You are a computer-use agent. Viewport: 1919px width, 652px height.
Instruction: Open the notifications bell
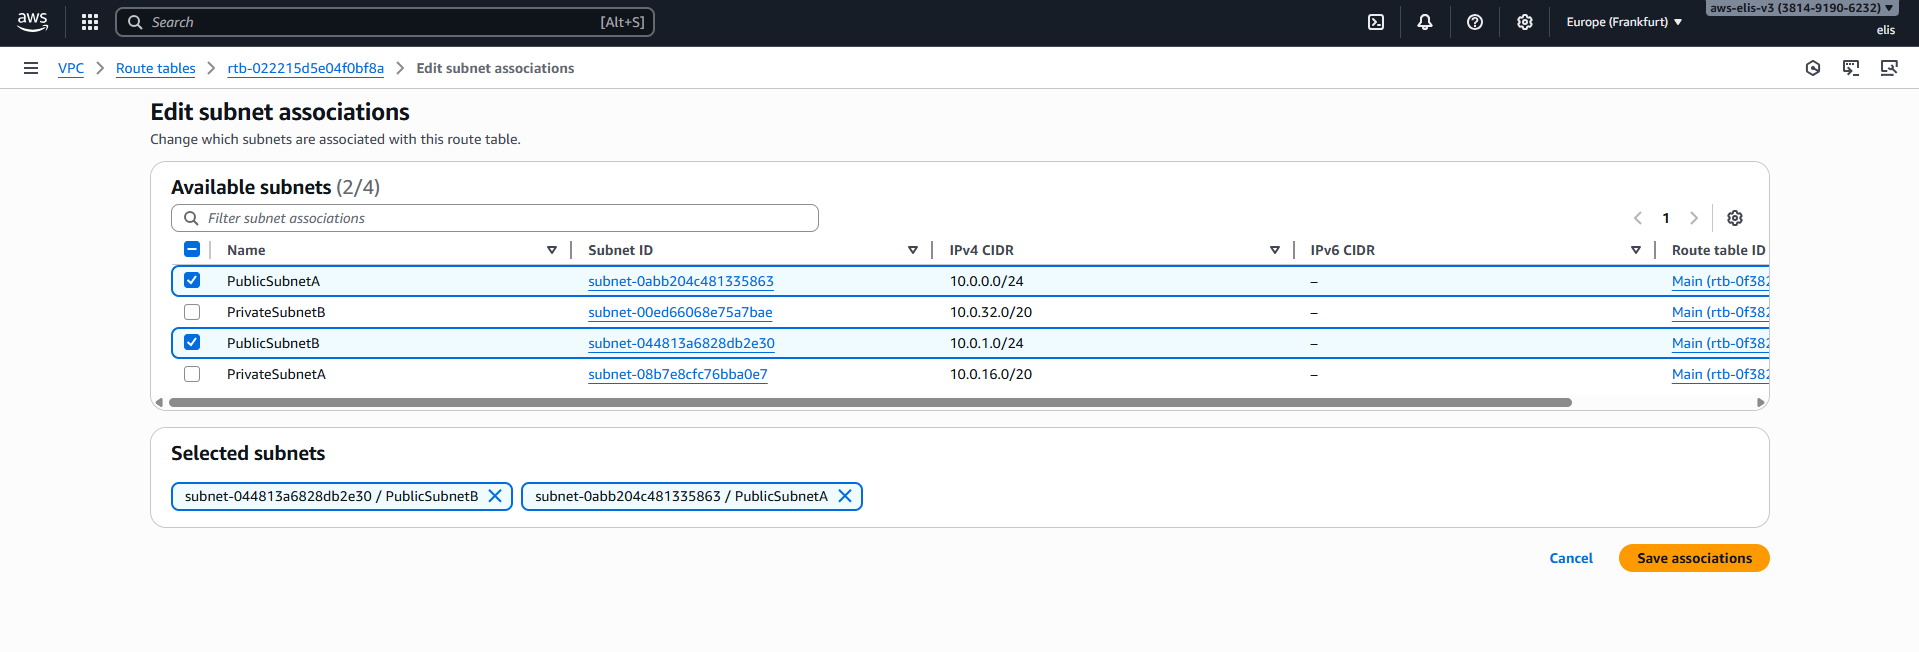(1425, 22)
